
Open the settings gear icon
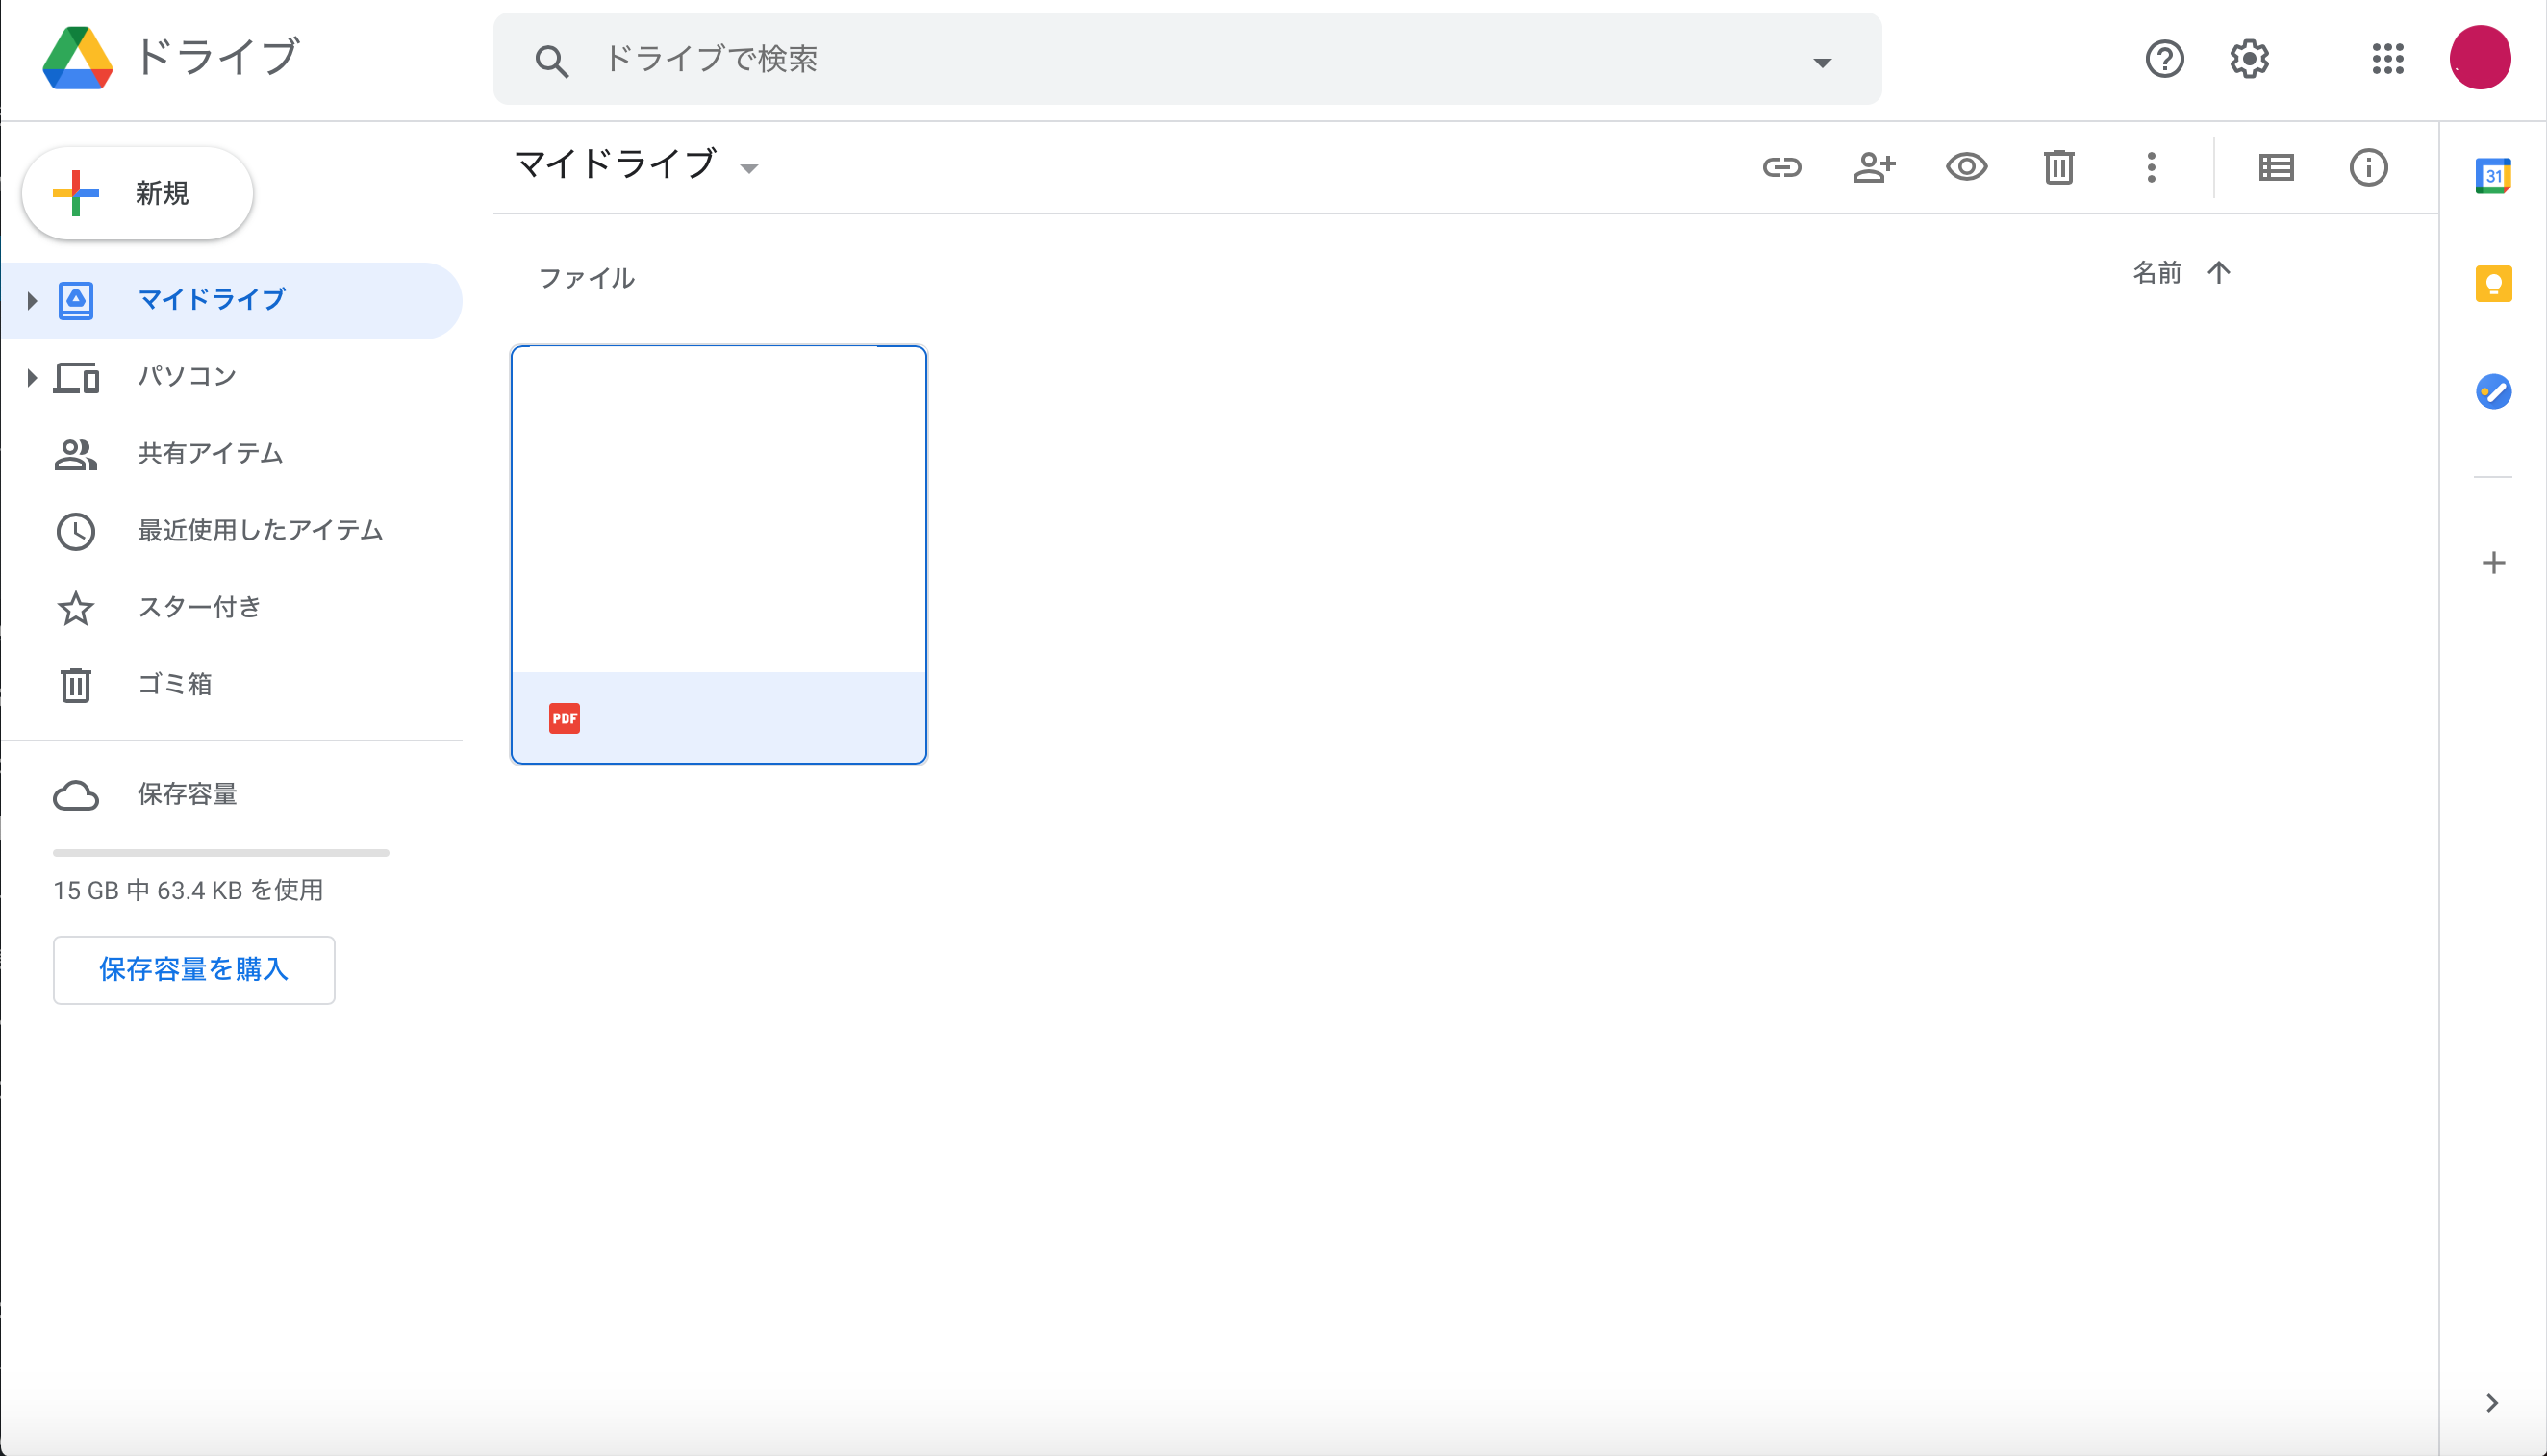[2249, 59]
